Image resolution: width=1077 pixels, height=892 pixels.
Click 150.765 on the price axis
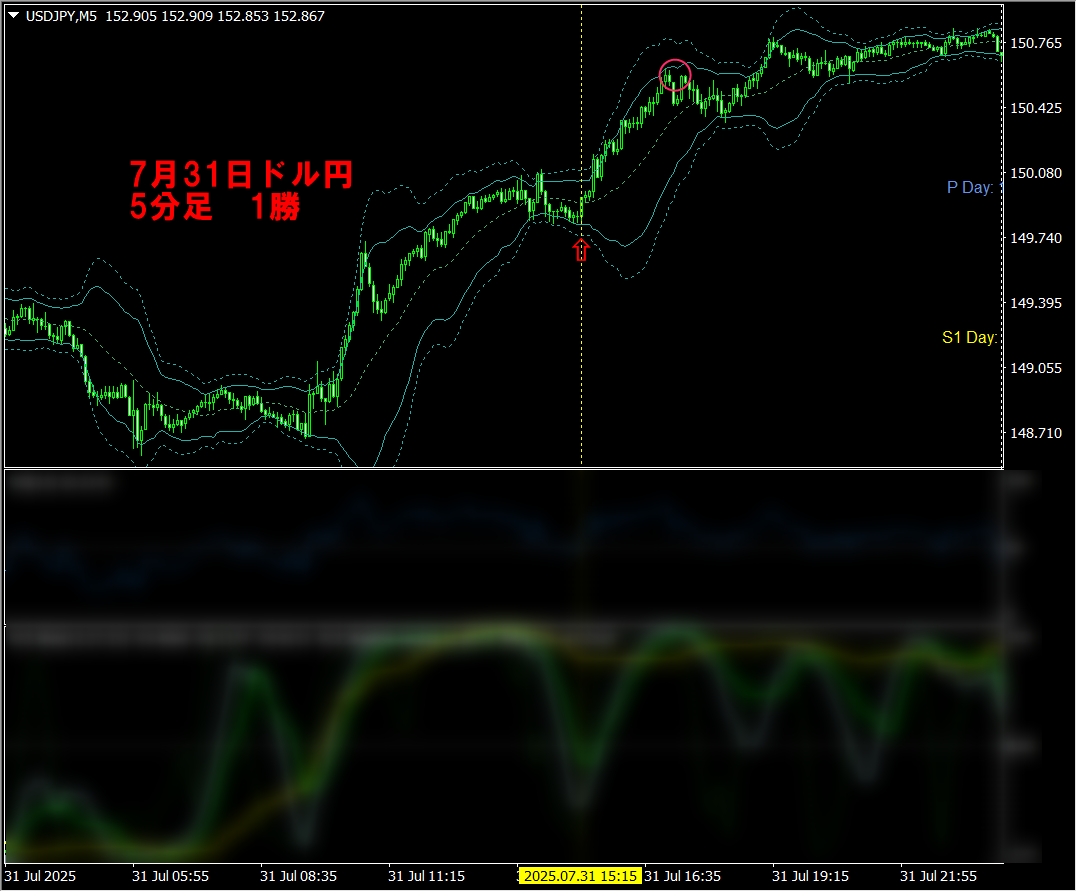pos(1036,43)
